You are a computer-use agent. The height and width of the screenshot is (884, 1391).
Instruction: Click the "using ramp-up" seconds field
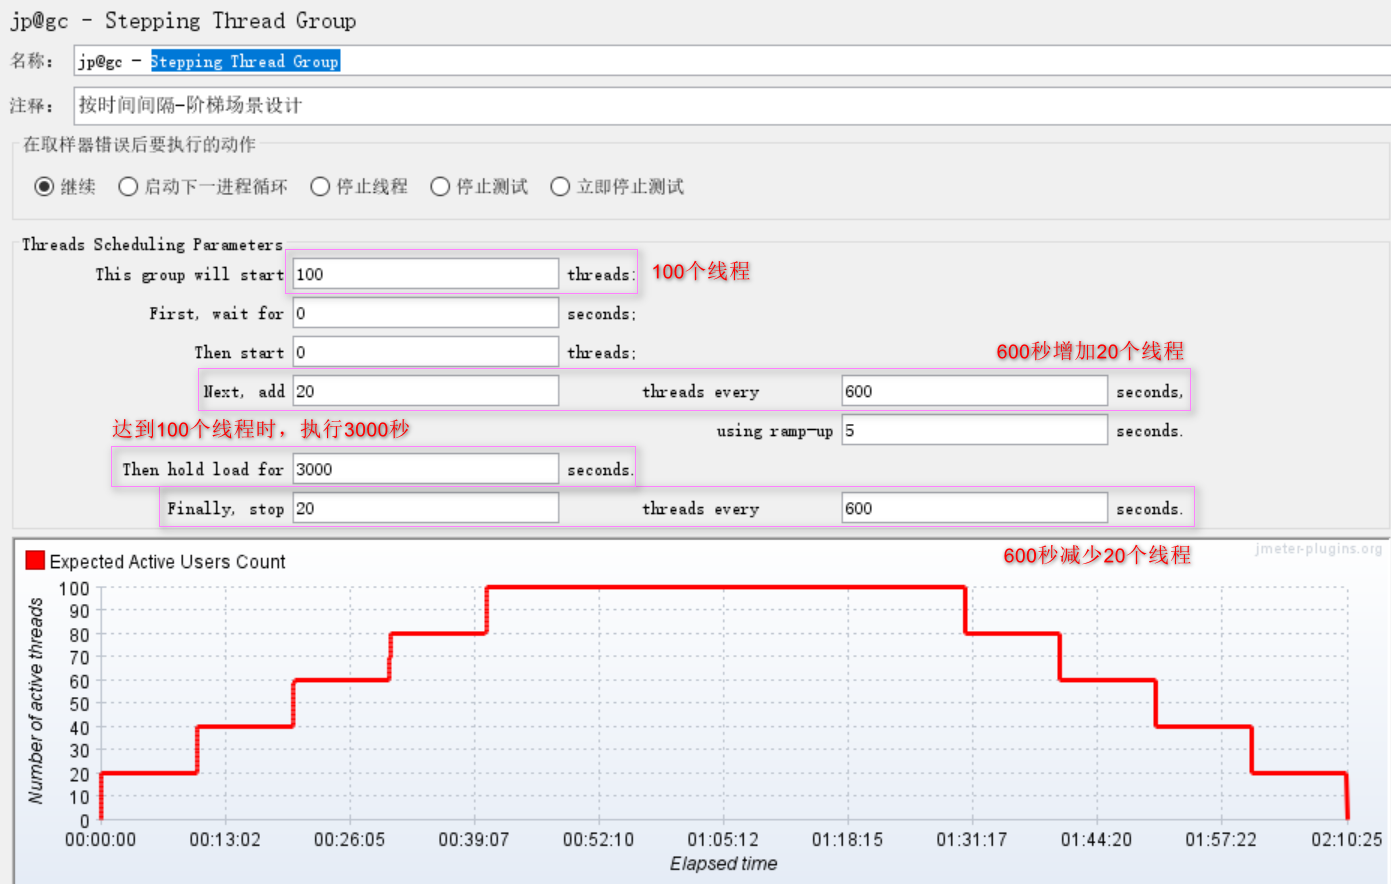974,430
